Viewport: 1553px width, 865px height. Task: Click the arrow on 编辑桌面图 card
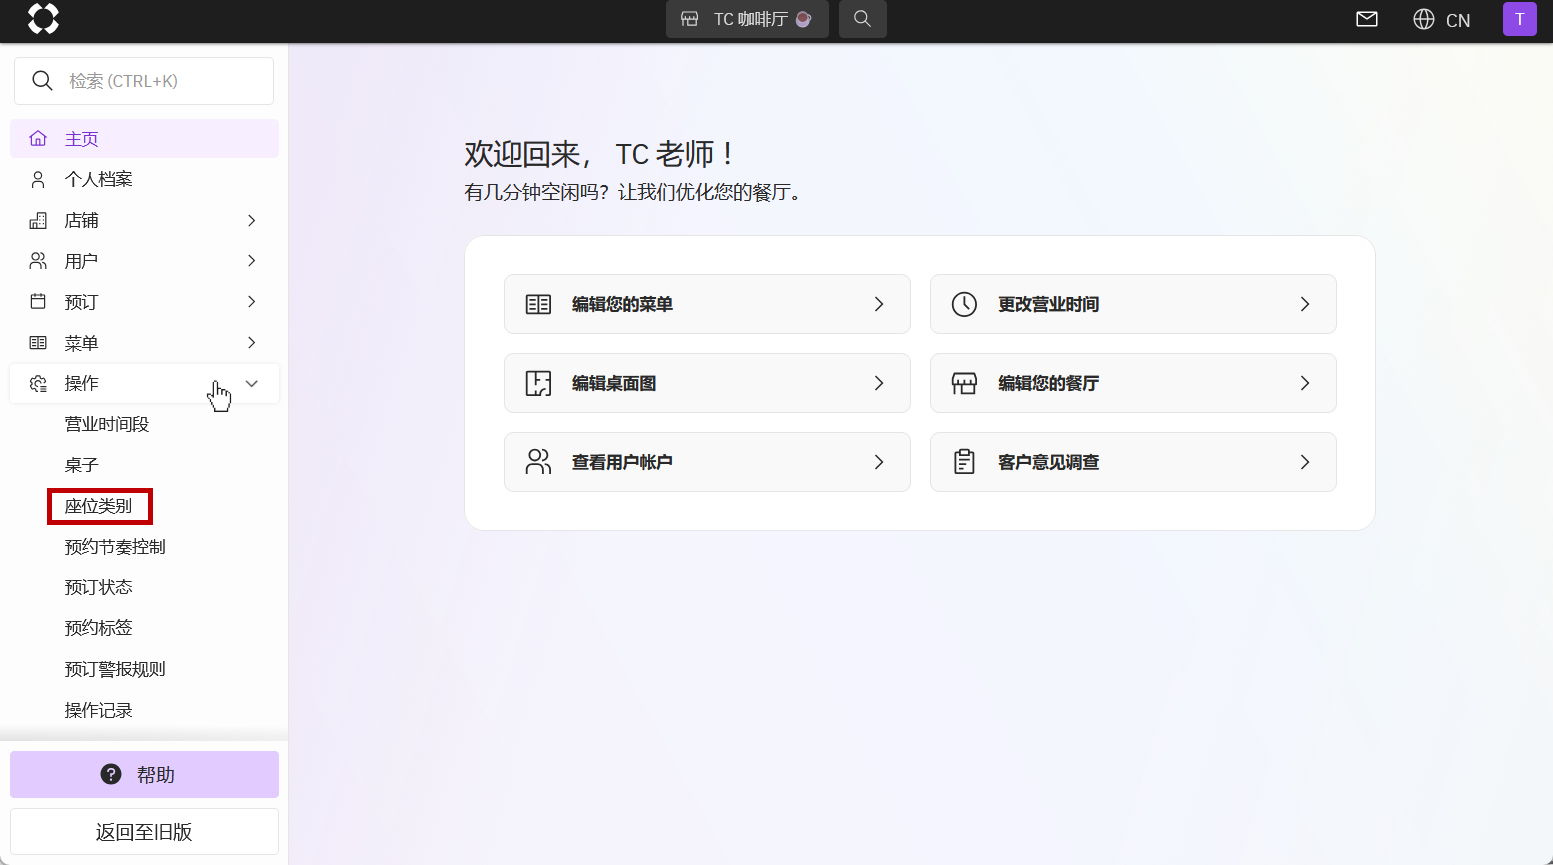(879, 383)
